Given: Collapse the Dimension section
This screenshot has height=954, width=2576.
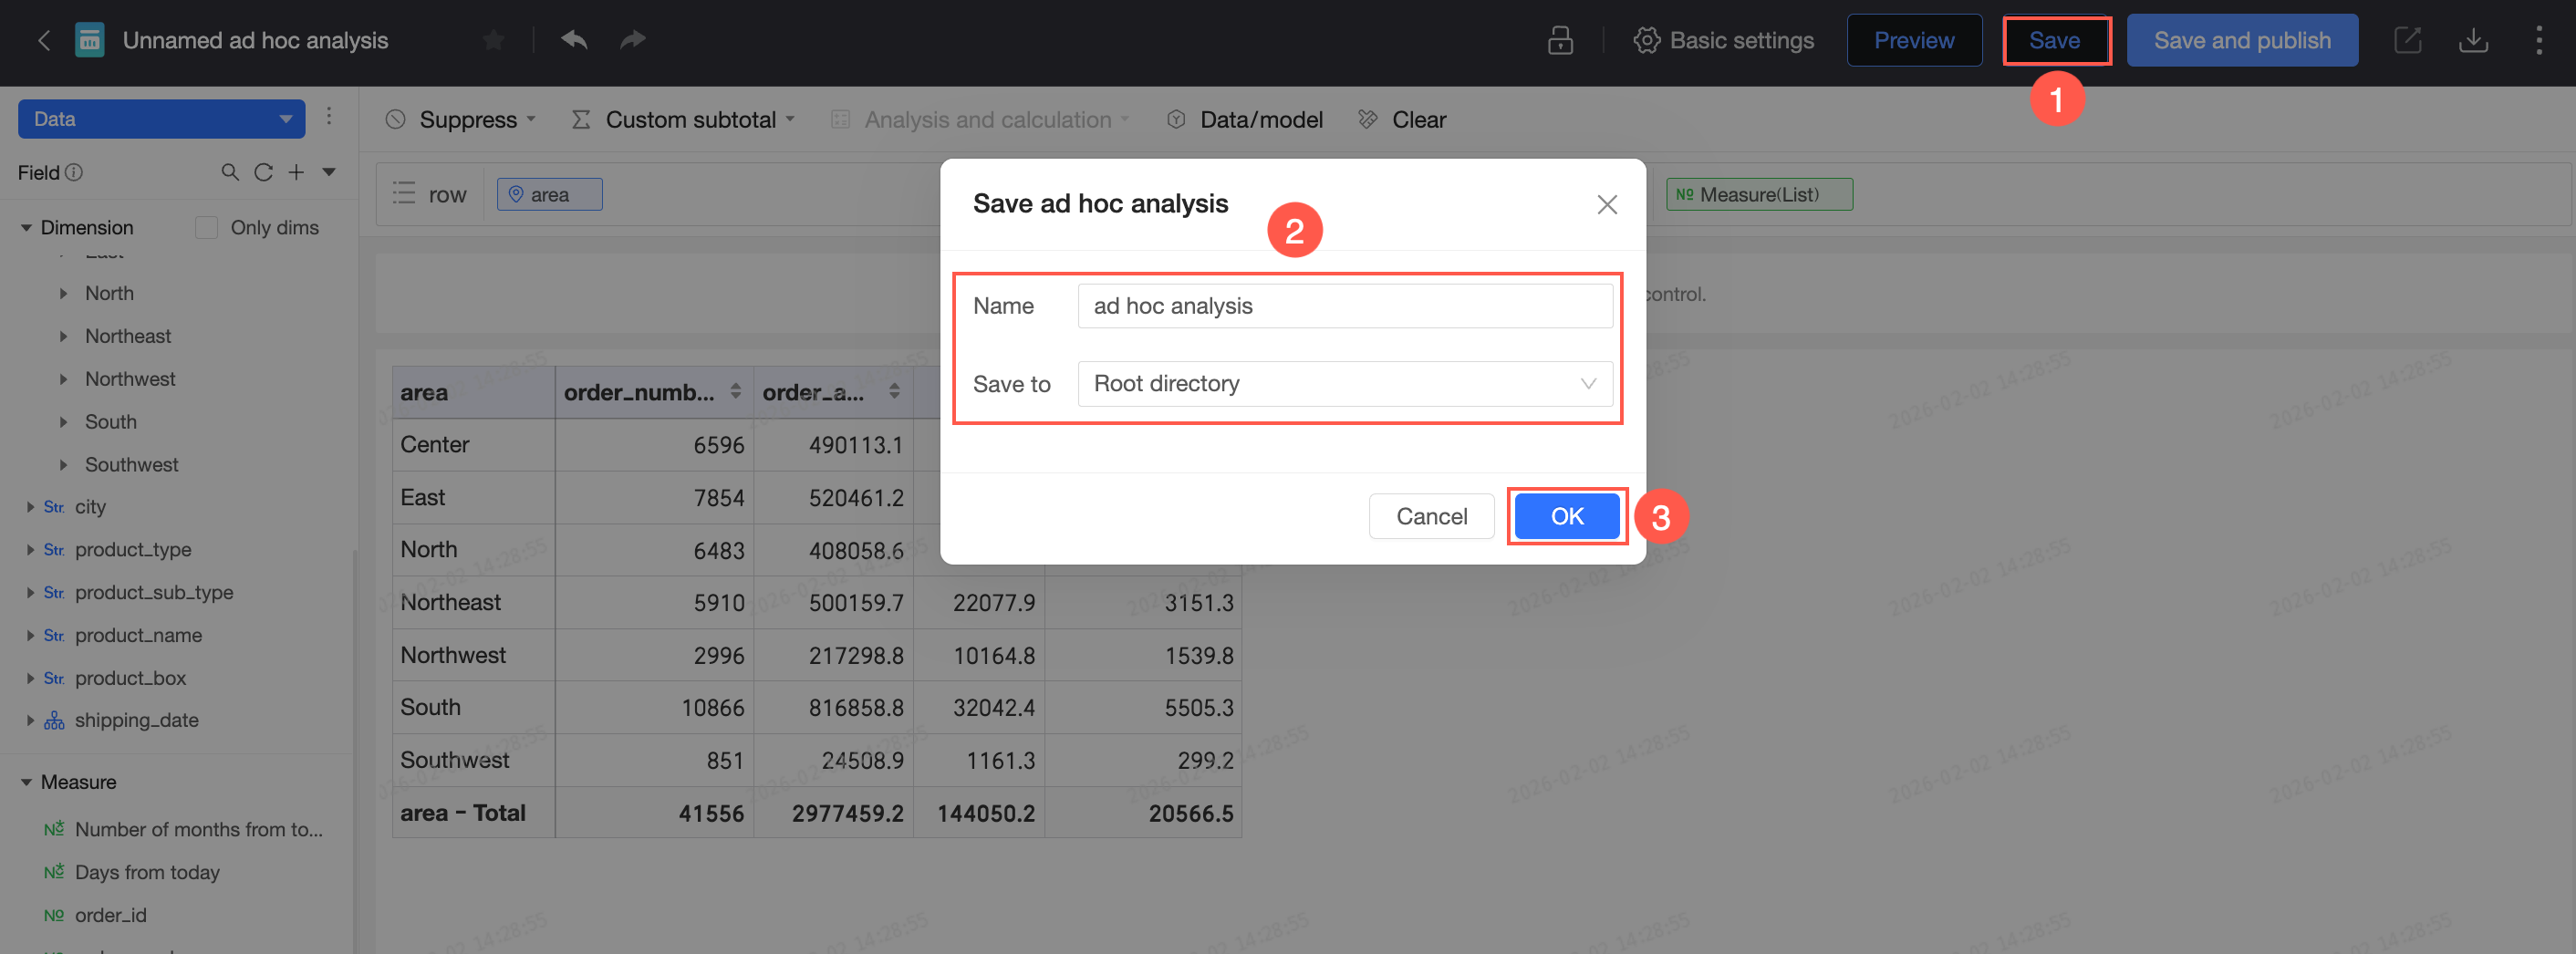Looking at the screenshot, I should pyautogui.click(x=26, y=228).
